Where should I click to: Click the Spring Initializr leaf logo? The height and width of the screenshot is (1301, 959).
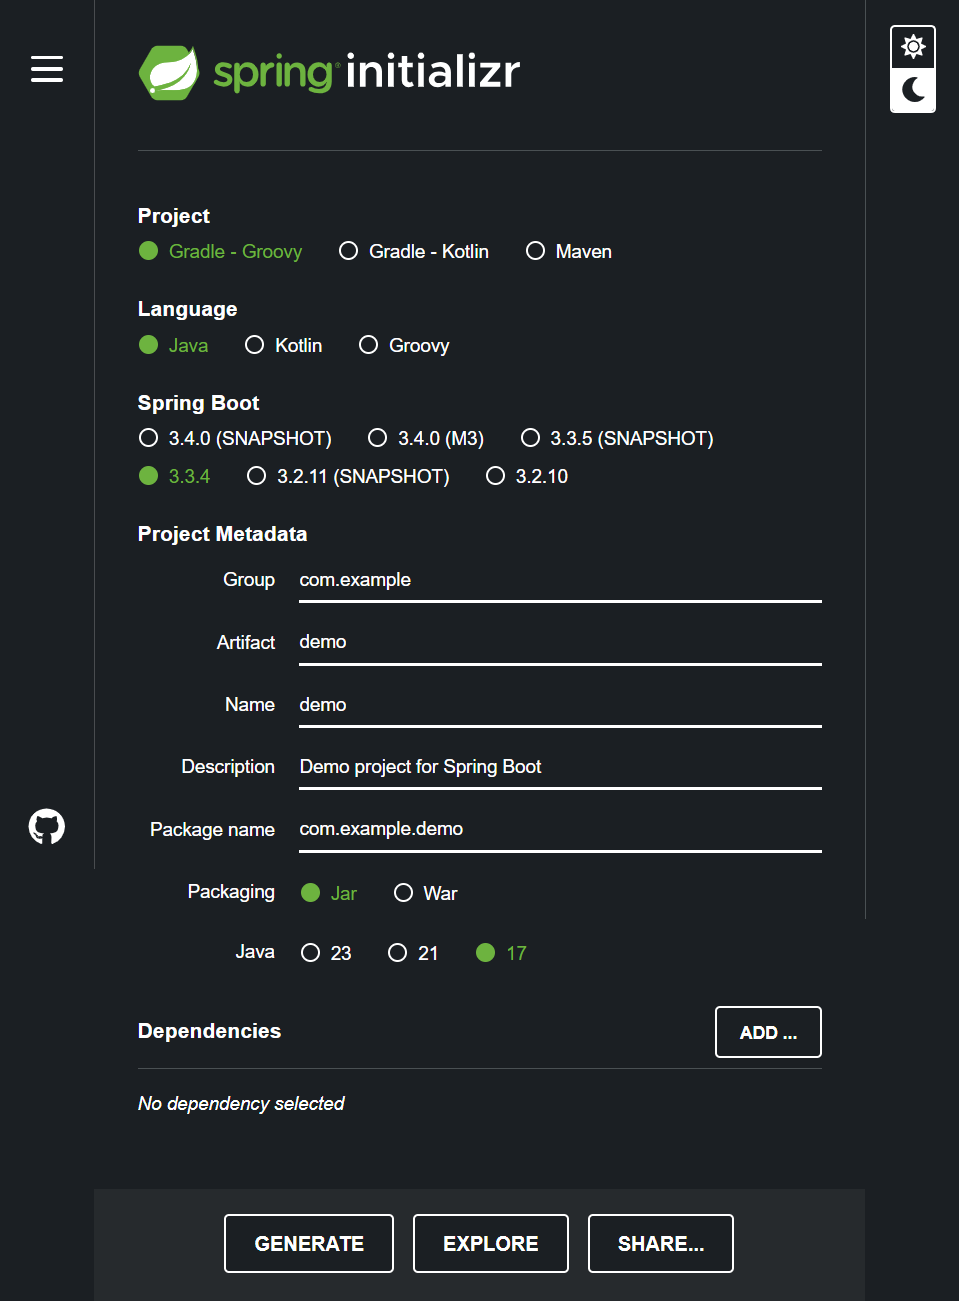(x=168, y=72)
